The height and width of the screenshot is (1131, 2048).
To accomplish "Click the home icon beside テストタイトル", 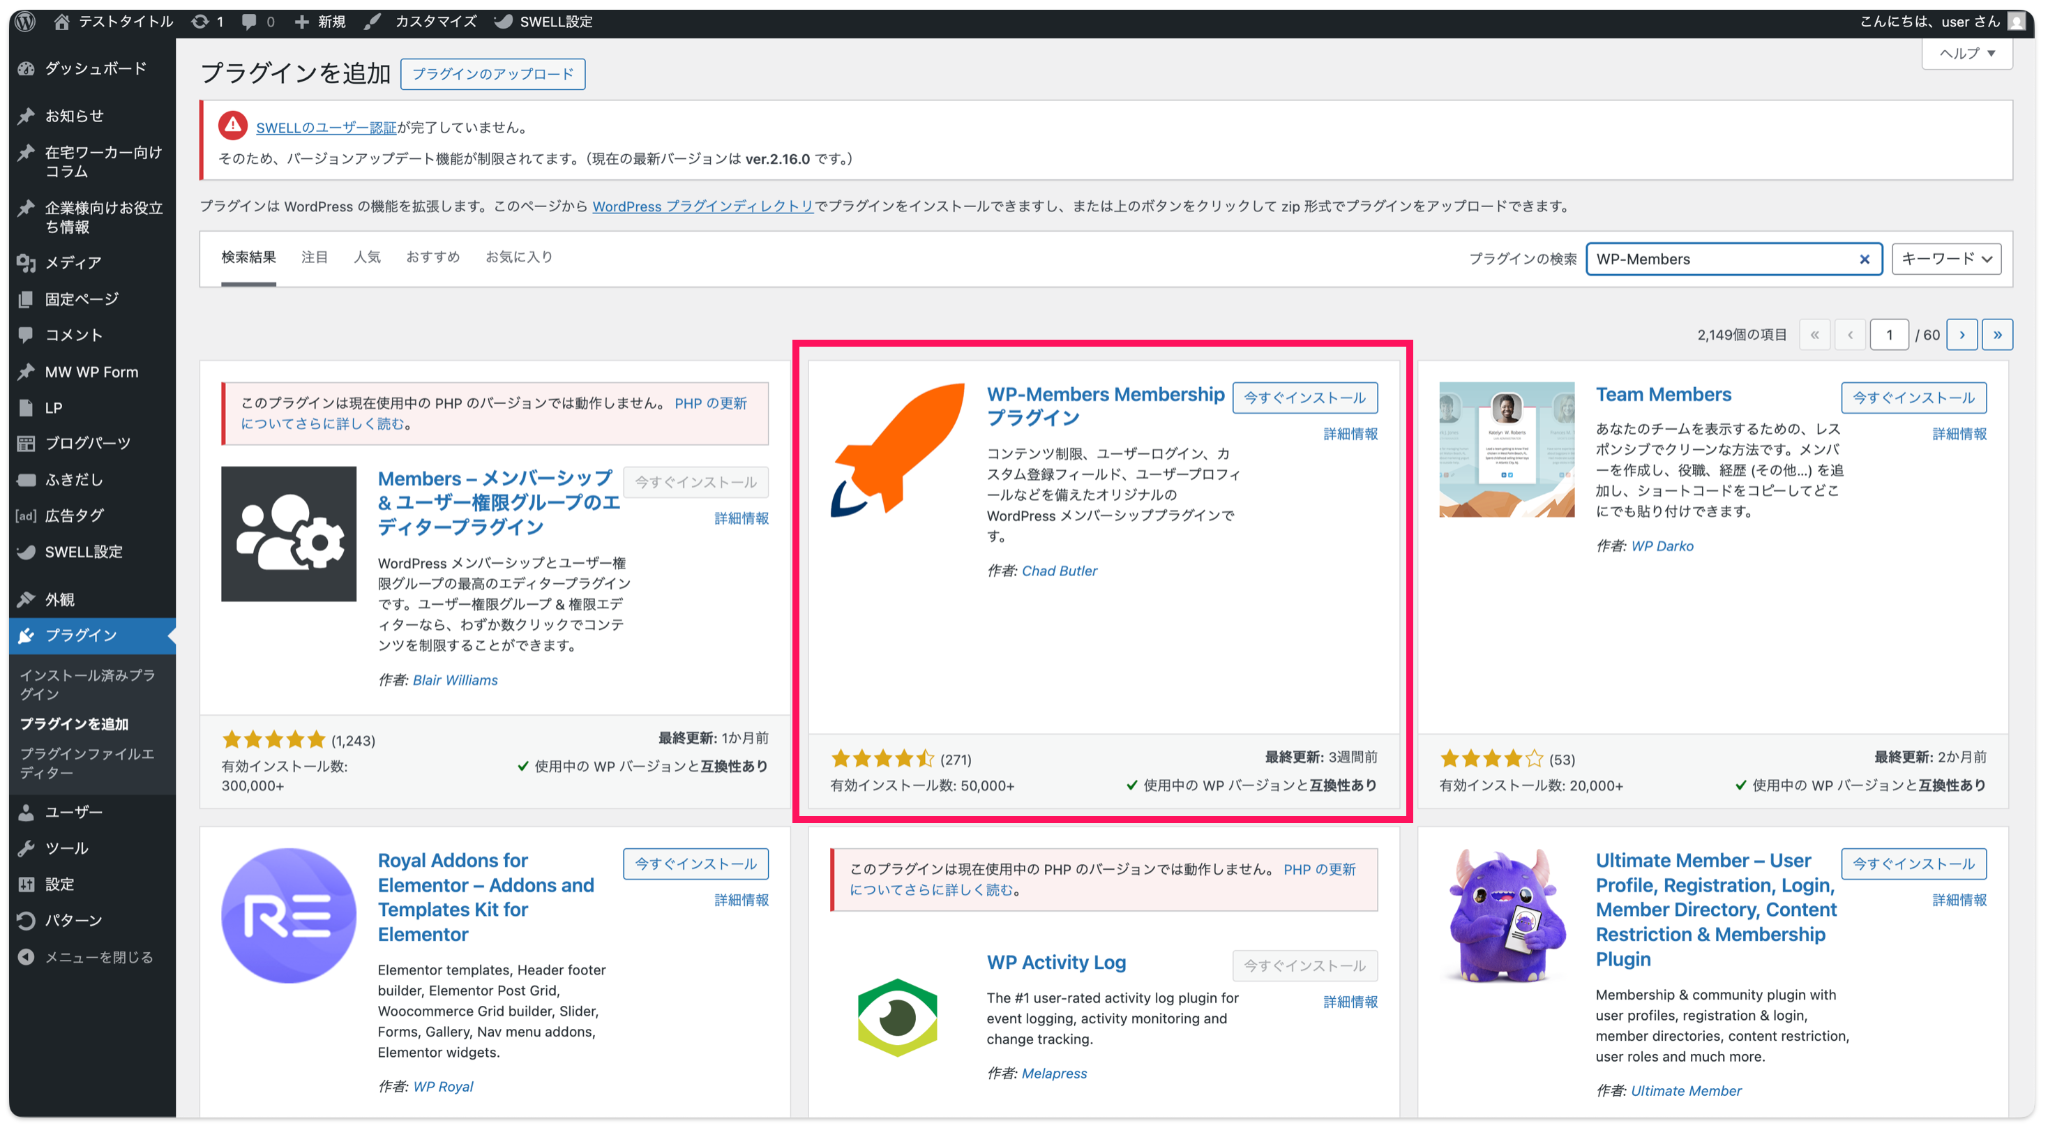I will 62,21.
